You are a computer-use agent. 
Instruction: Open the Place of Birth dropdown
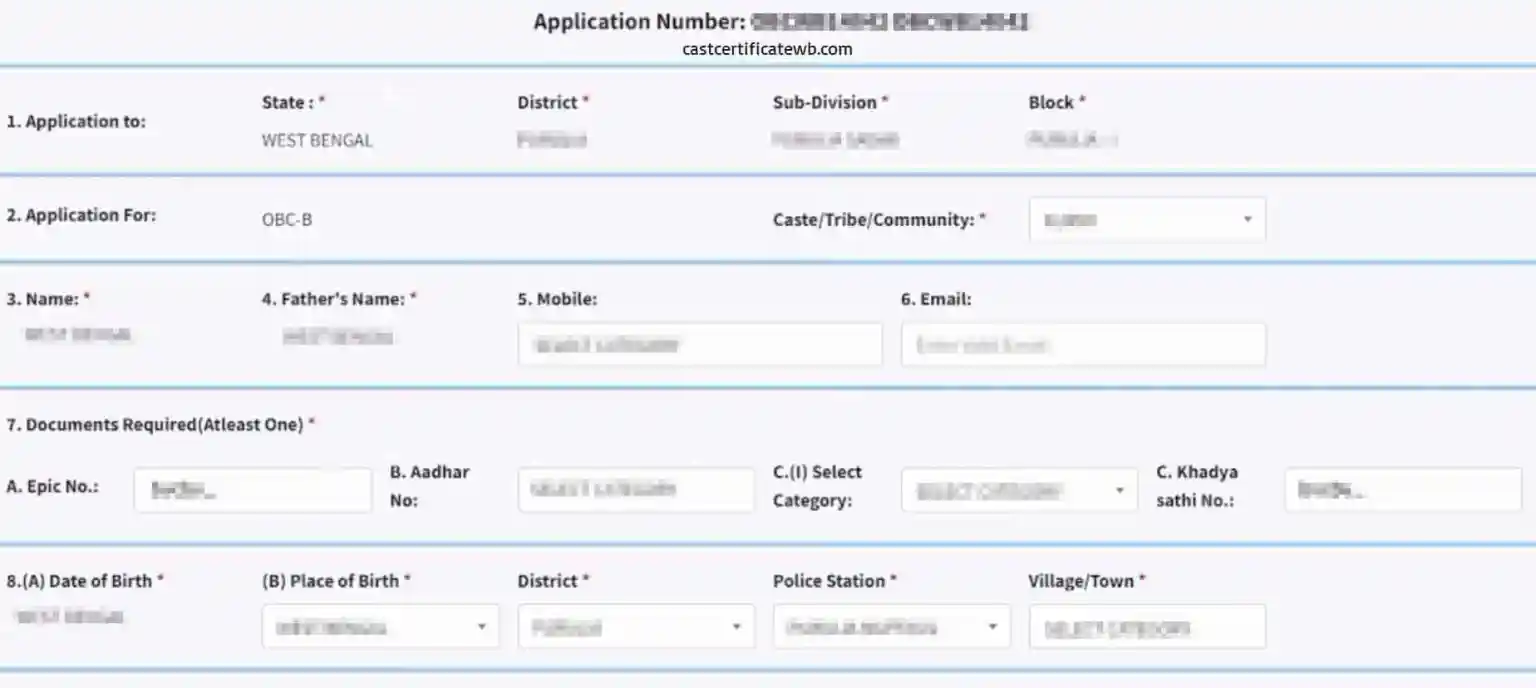[x=380, y=626]
